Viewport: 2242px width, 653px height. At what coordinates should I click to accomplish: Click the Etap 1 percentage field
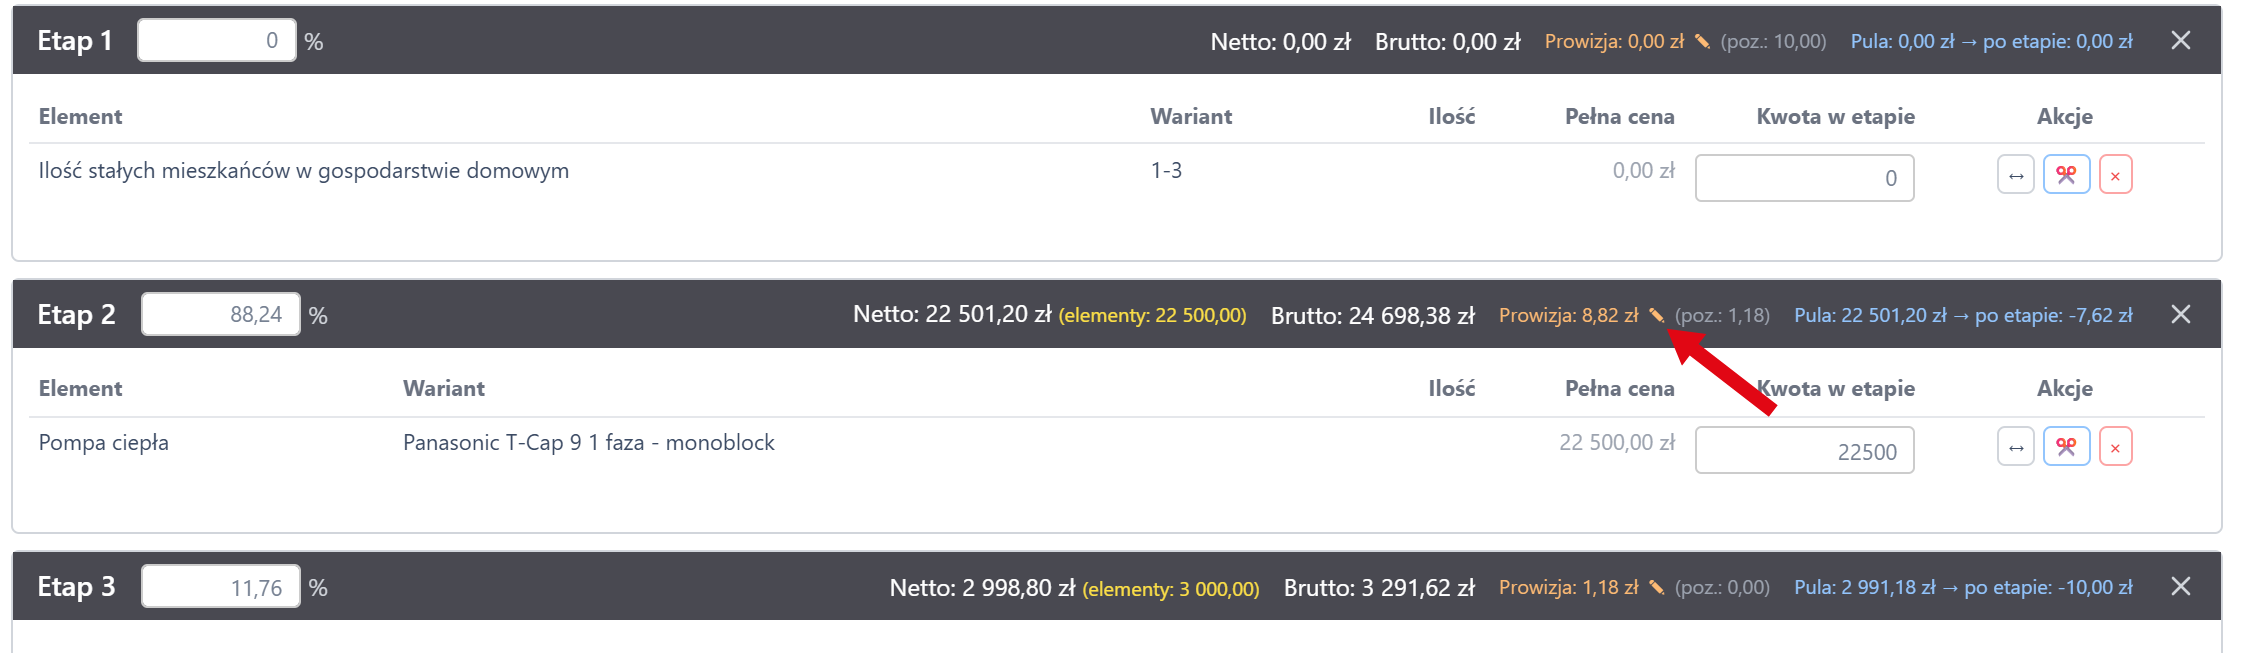pyautogui.click(x=217, y=41)
